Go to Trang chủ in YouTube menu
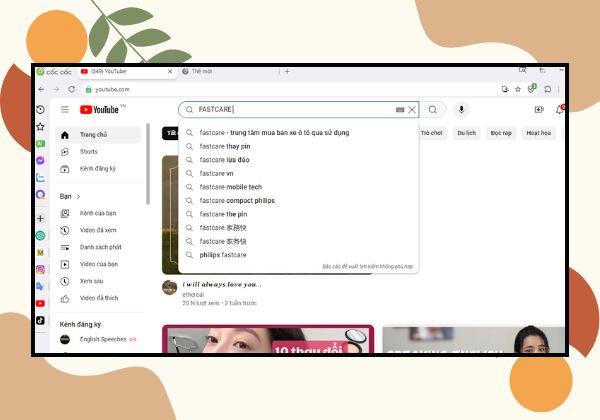 pos(98,135)
